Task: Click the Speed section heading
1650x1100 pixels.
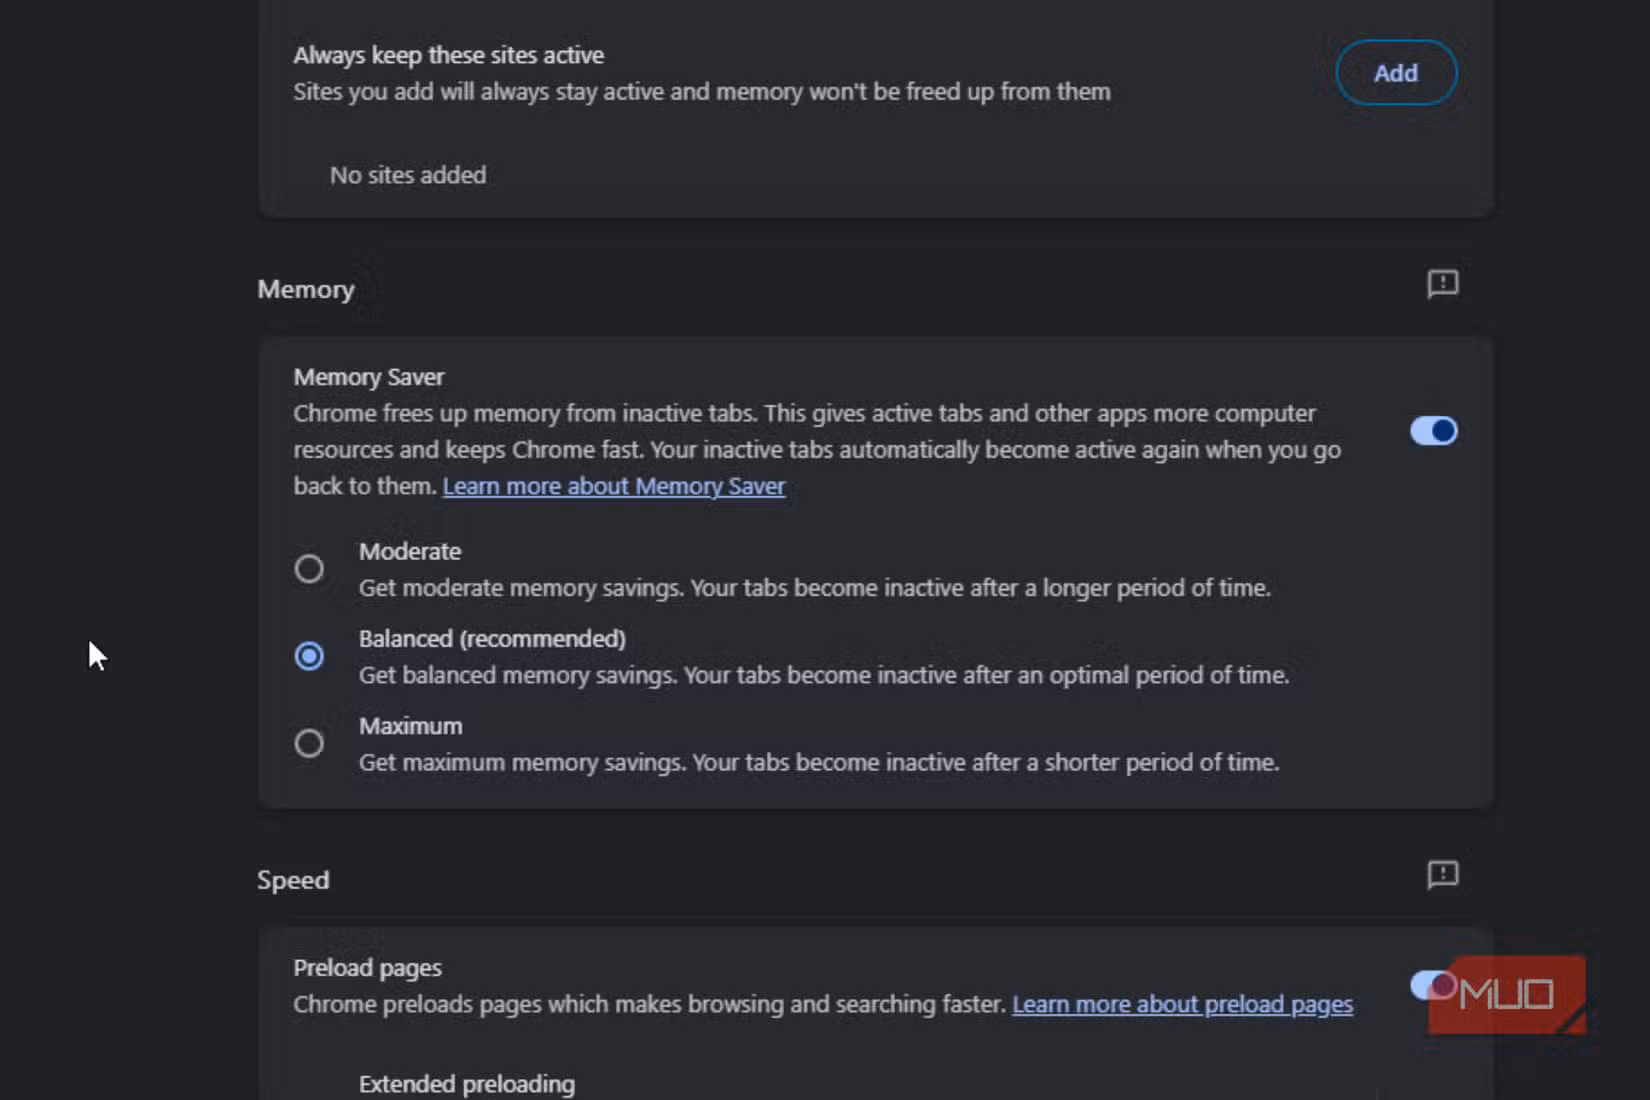Action: (292, 880)
